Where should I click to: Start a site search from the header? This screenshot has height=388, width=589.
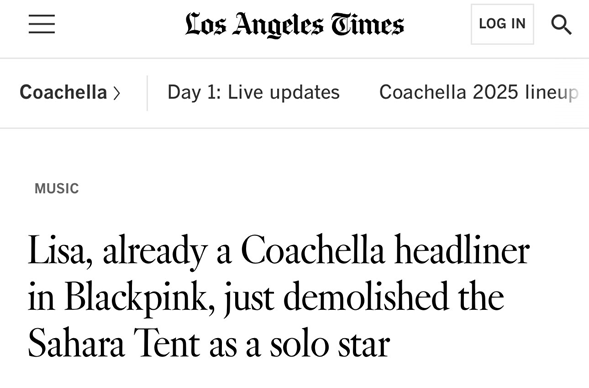click(x=561, y=24)
